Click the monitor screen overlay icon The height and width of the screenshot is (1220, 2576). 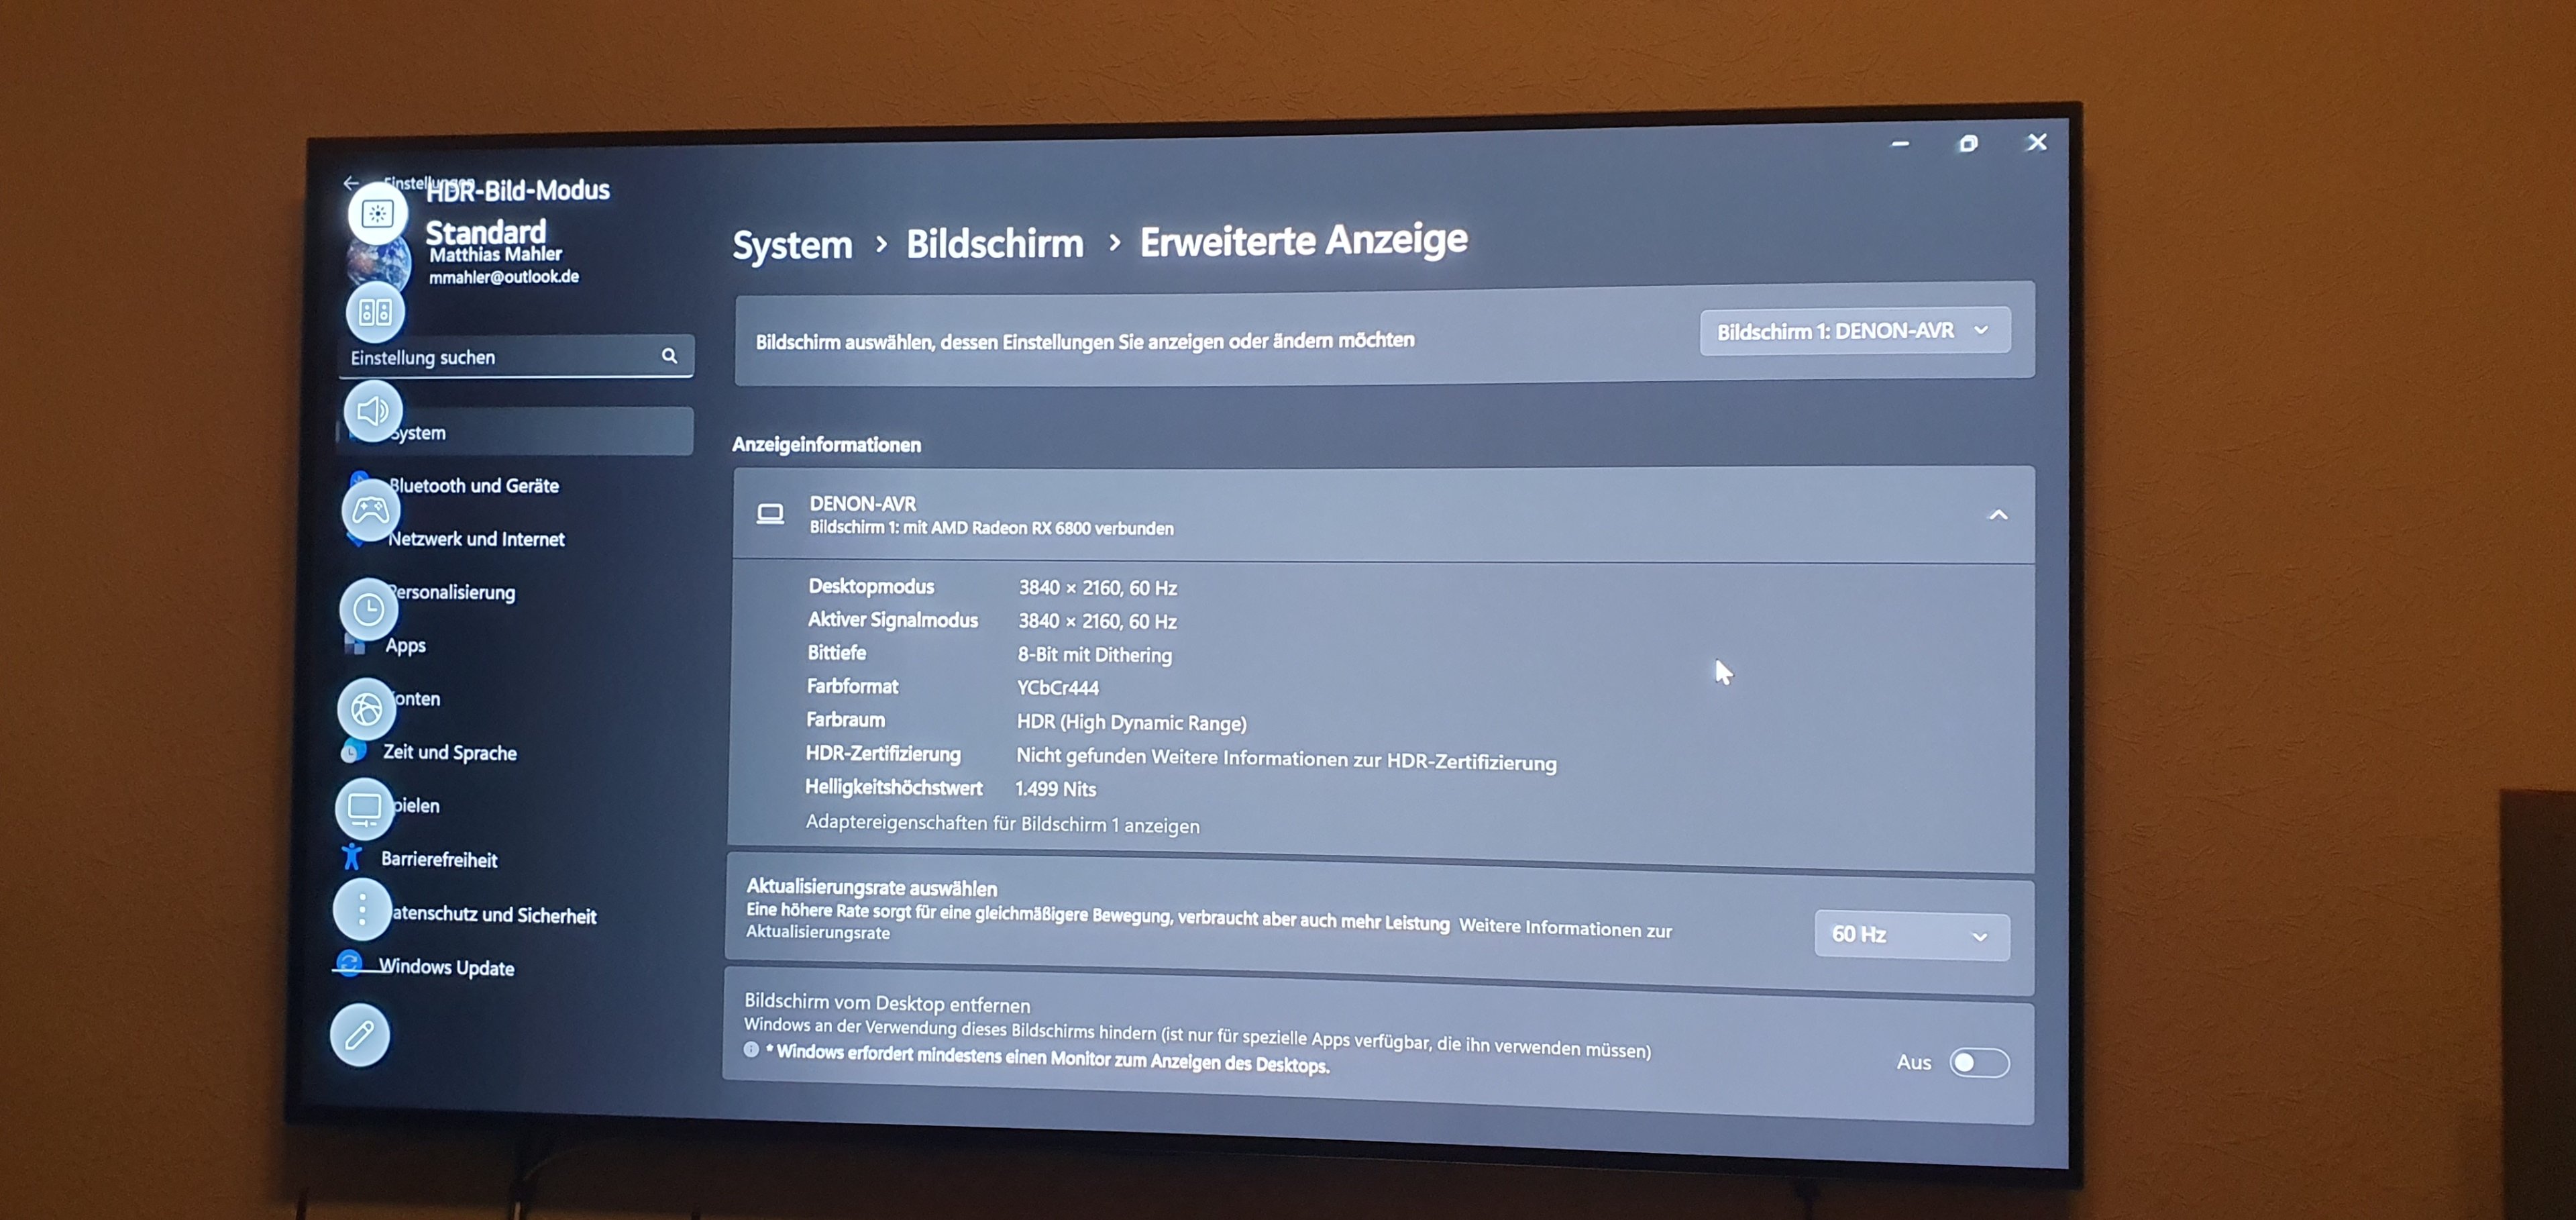364,808
